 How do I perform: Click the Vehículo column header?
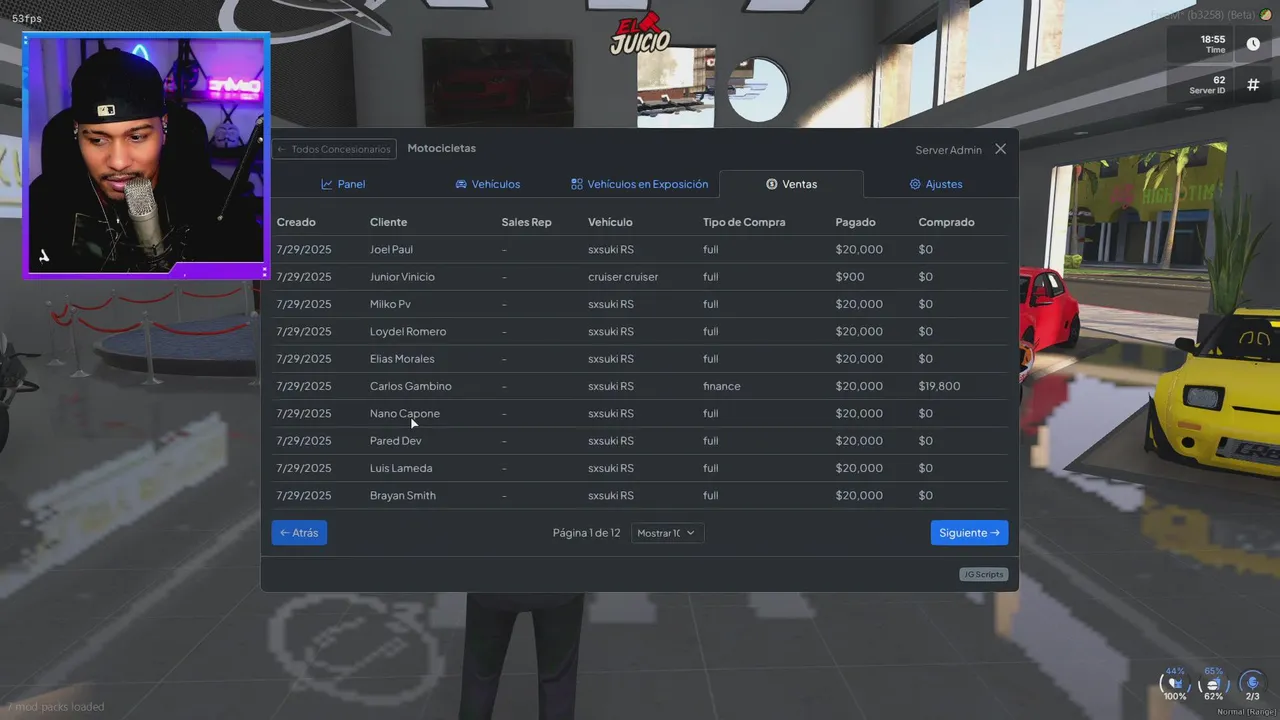(x=610, y=222)
